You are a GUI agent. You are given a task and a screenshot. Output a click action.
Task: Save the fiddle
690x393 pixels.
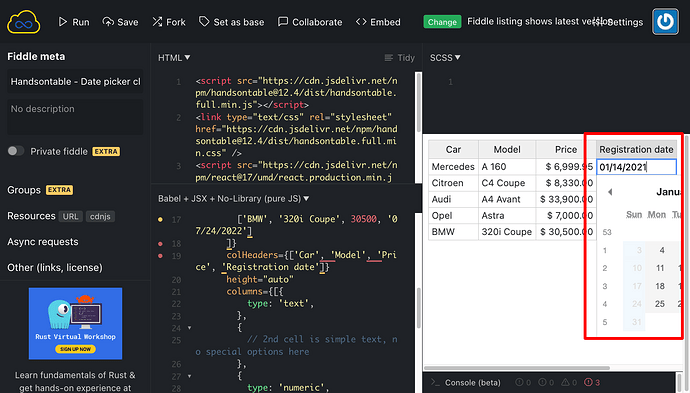[120, 22]
